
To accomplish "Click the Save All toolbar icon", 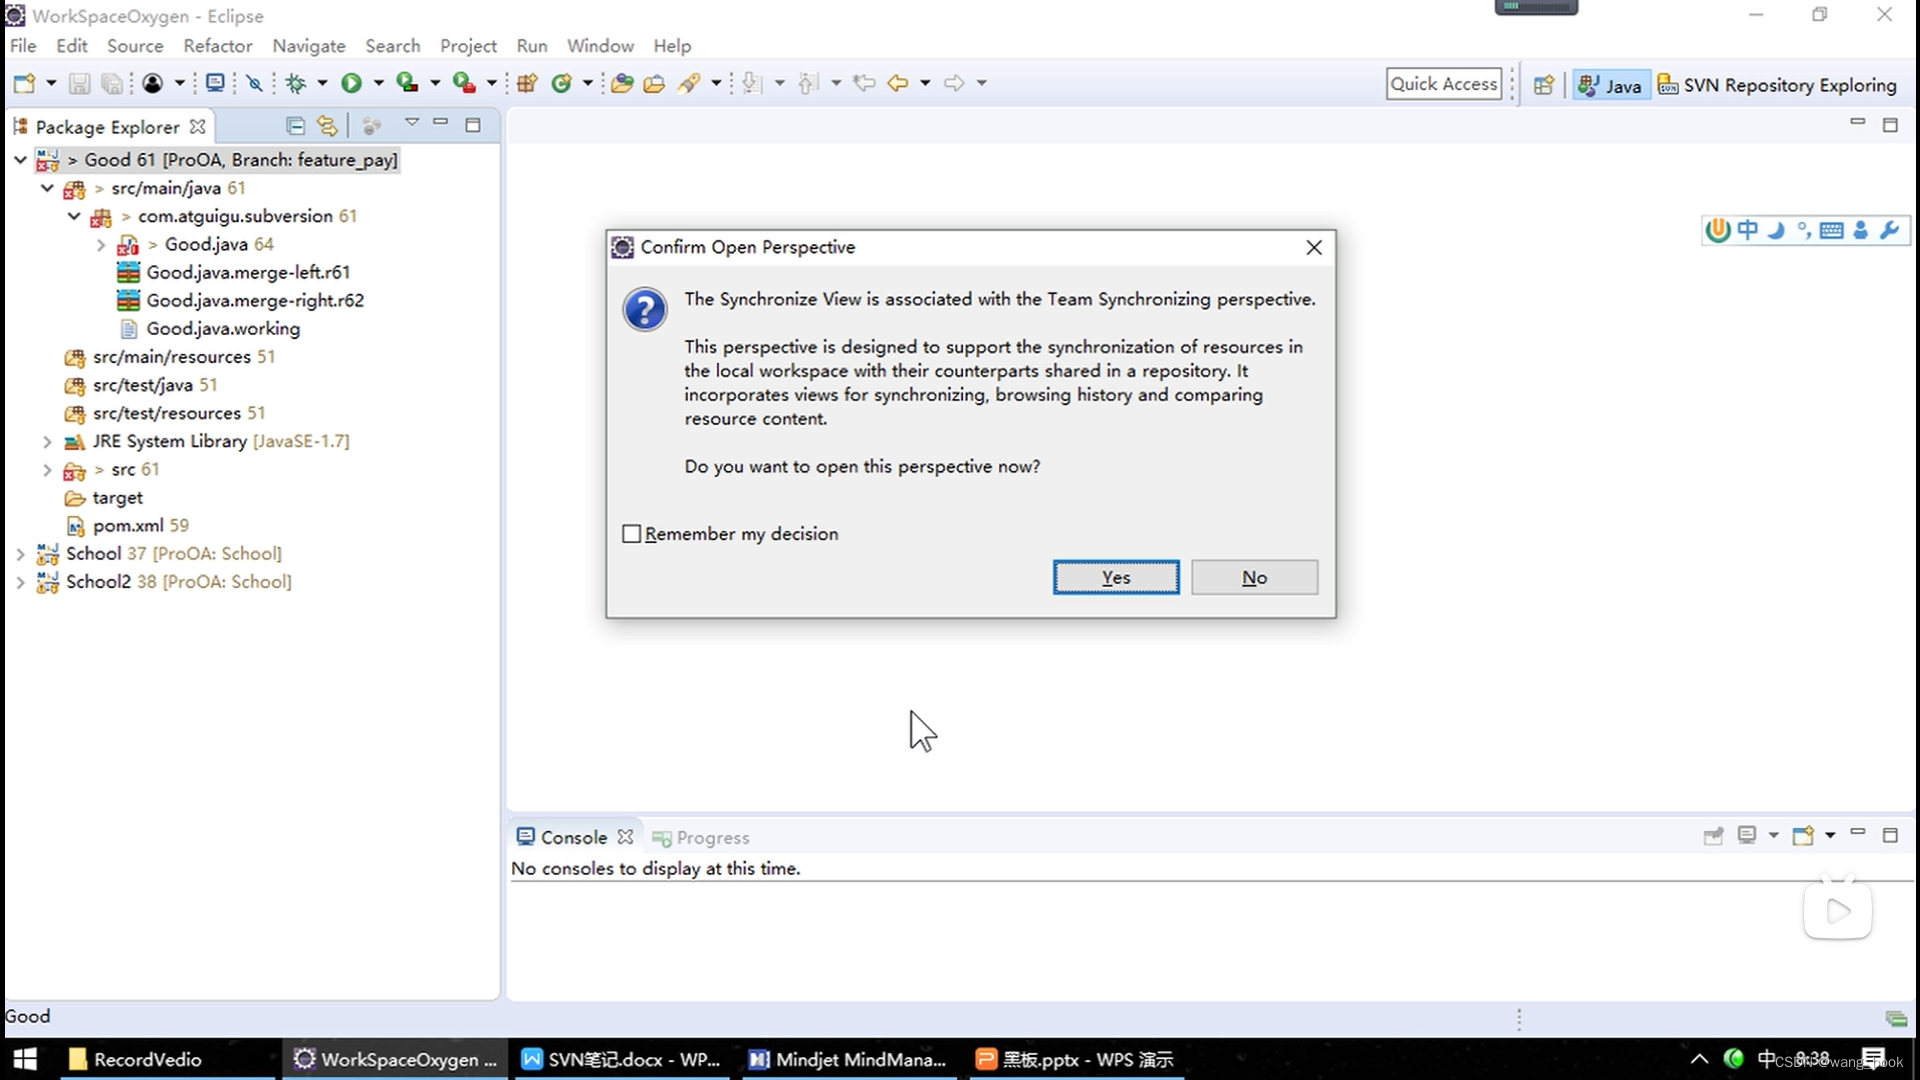I will (112, 83).
